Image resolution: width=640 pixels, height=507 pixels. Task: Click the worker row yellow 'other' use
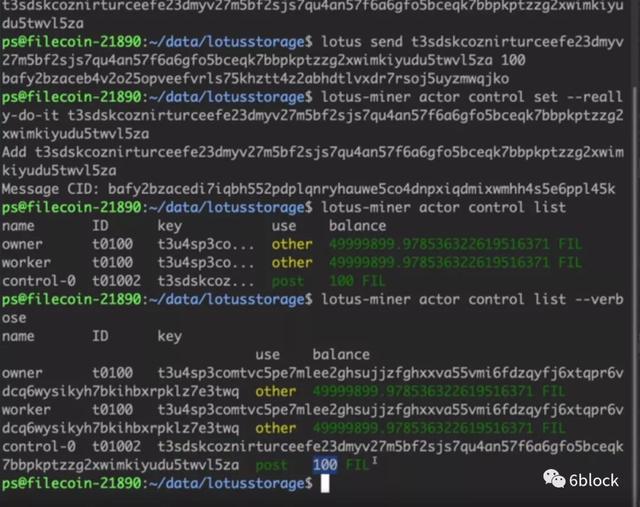pos(292,262)
